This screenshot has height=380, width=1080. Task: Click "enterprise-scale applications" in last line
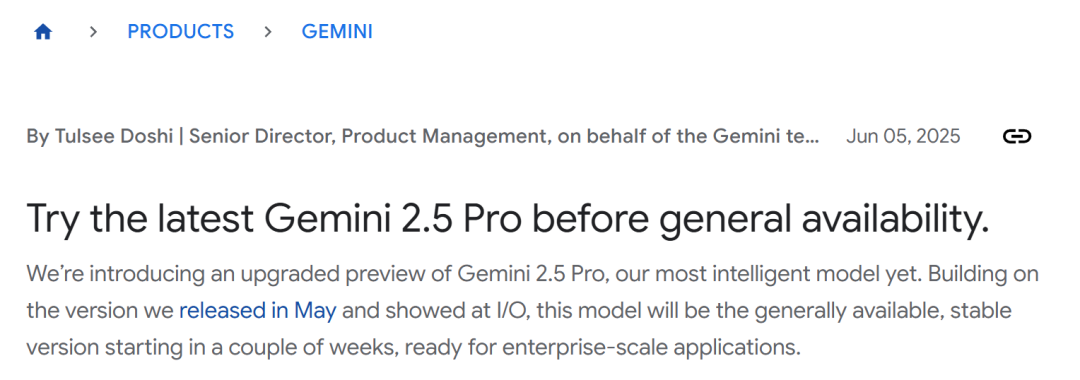point(651,346)
